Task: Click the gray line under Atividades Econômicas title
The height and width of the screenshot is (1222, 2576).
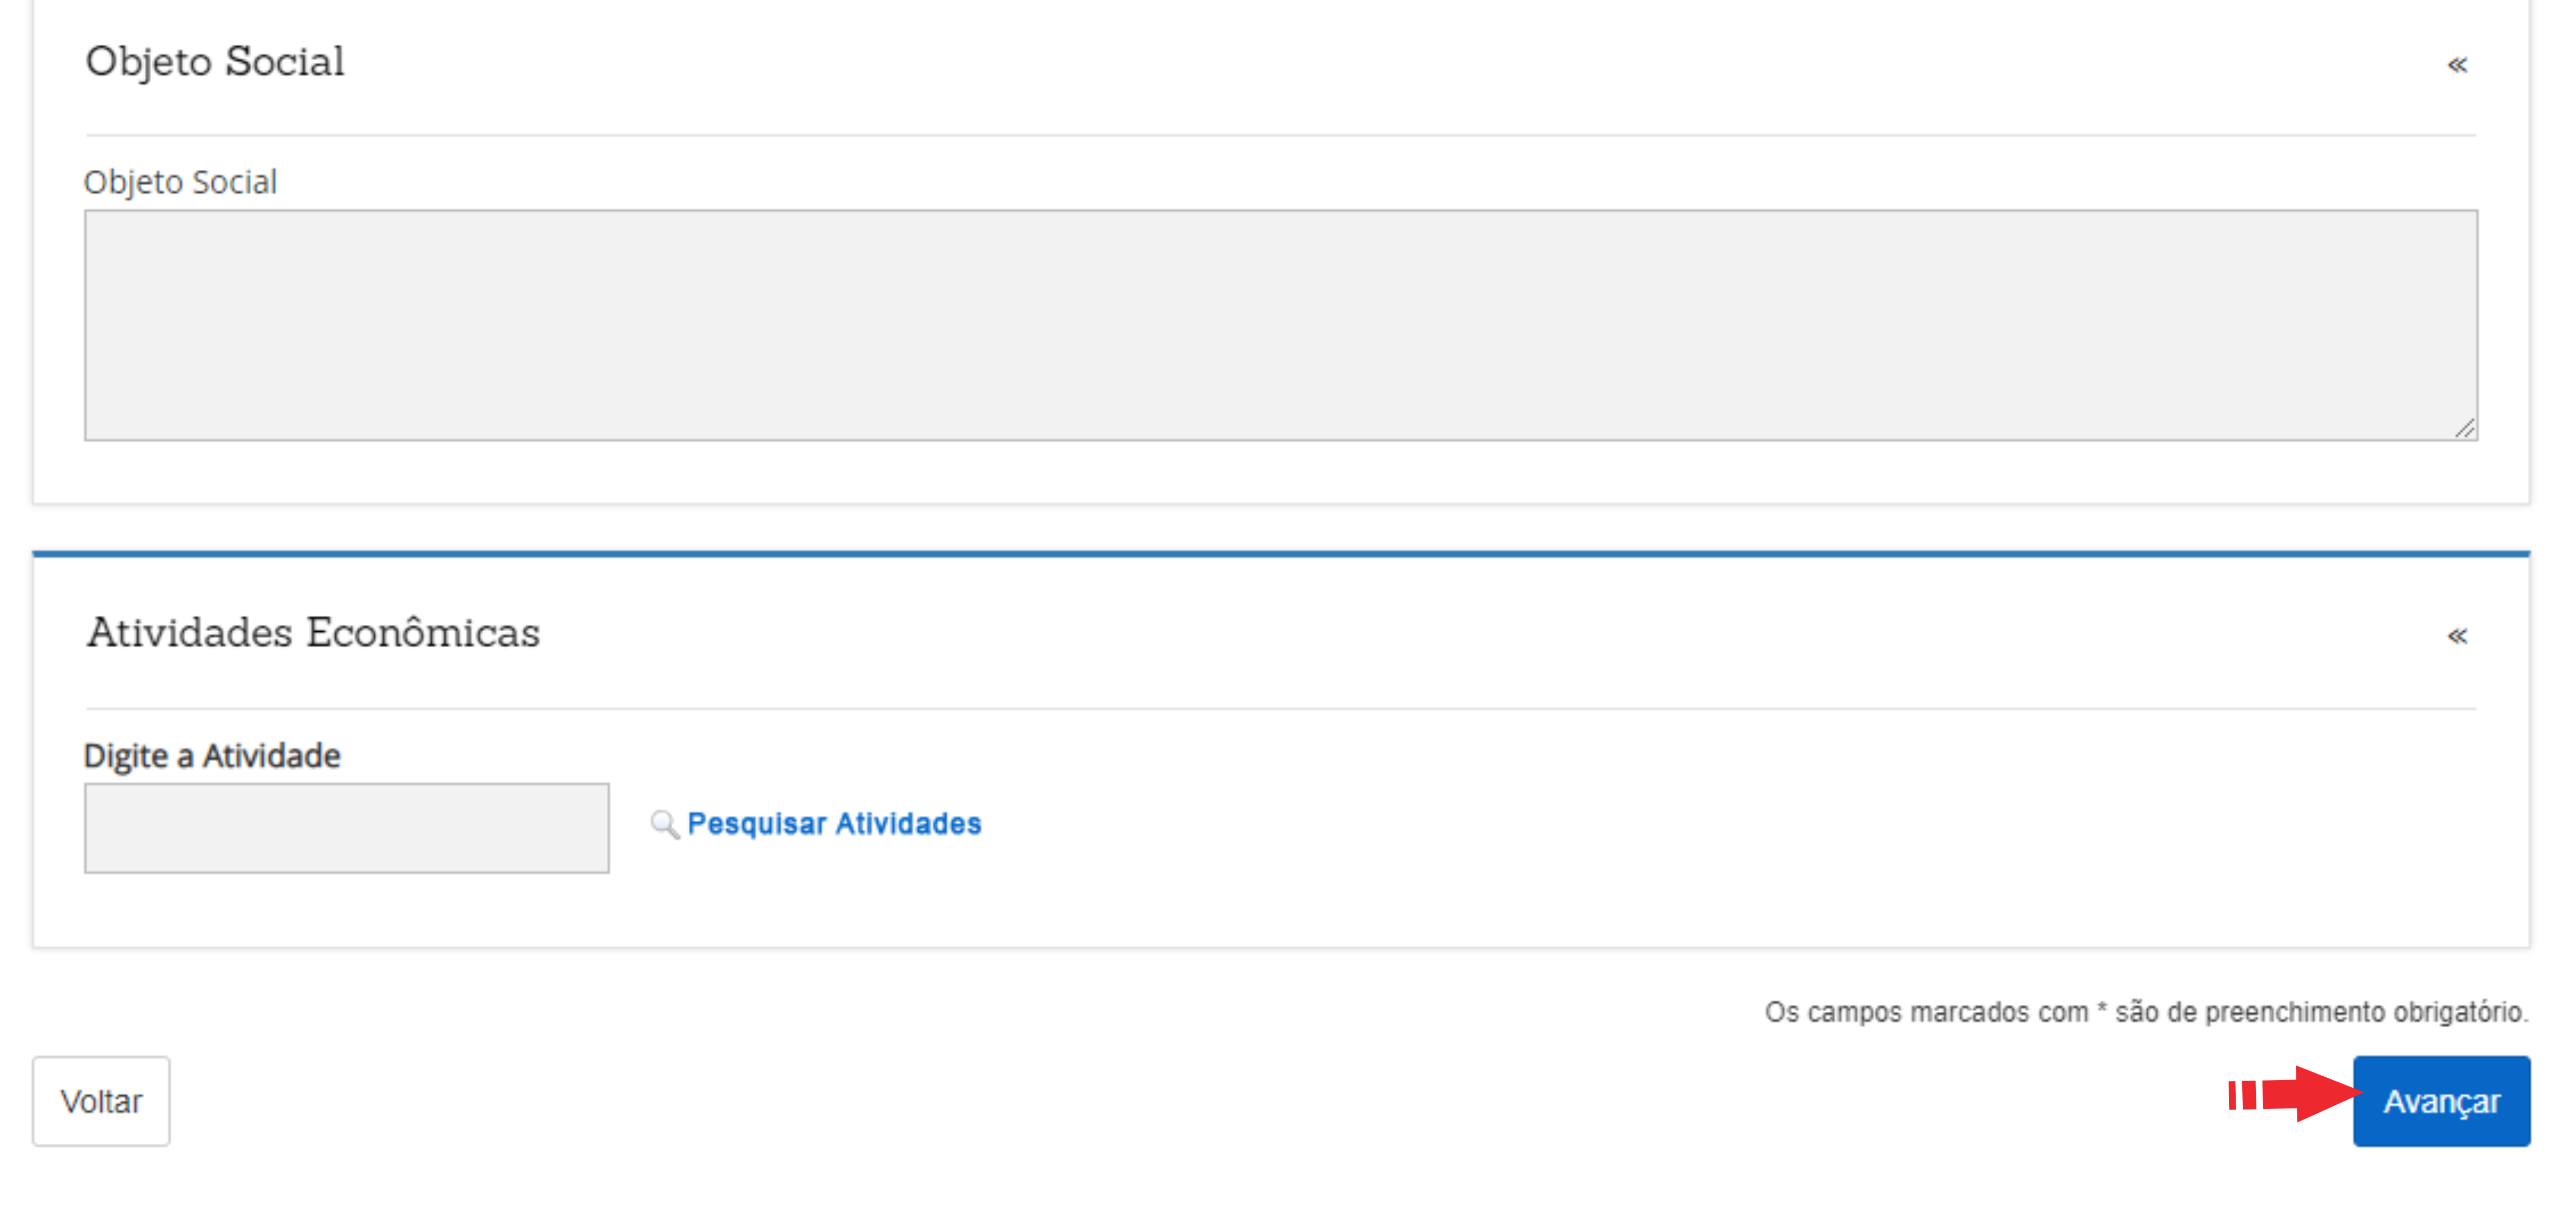Action: tap(1280, 709)
